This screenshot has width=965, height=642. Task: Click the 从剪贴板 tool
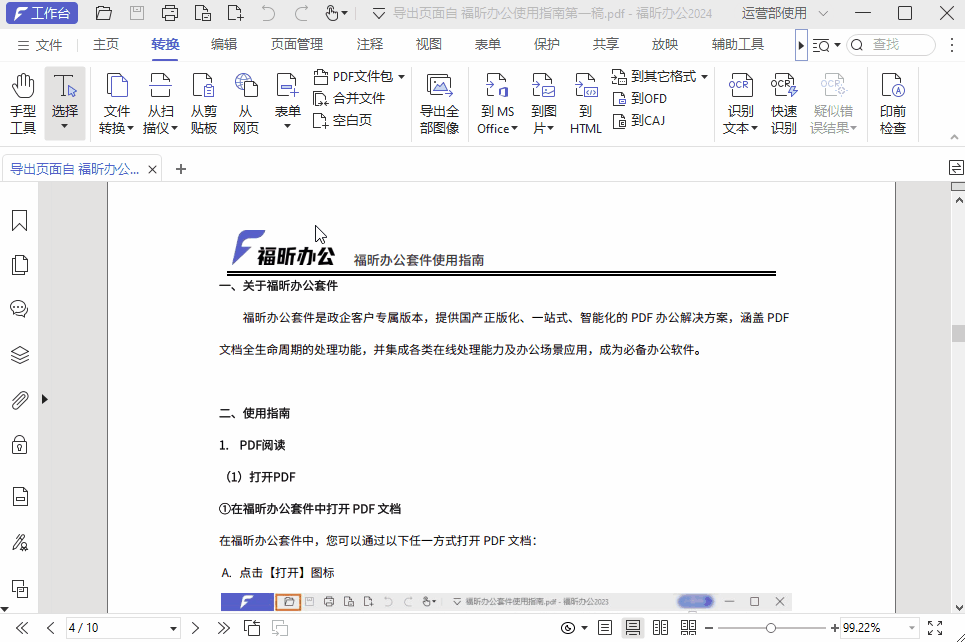[x=203, y=100]
